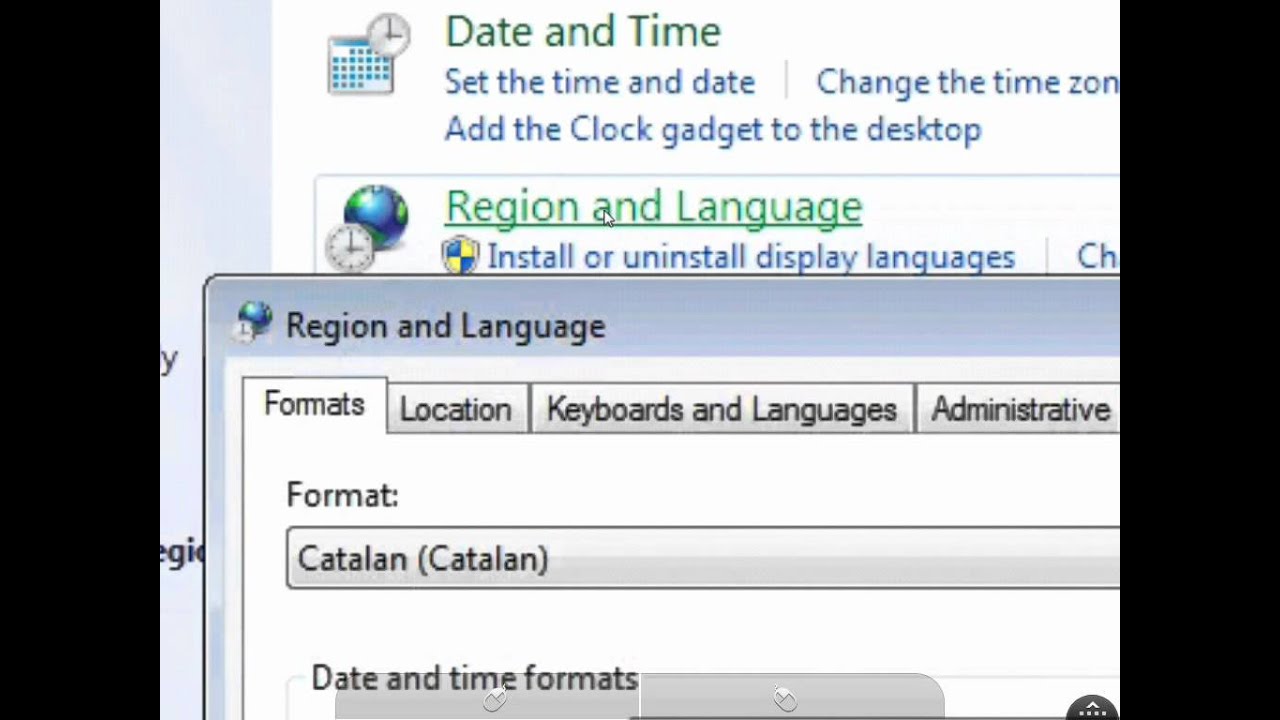Open the Keyboards and Languages tab

pyautogui.click(x=721, y=409)
